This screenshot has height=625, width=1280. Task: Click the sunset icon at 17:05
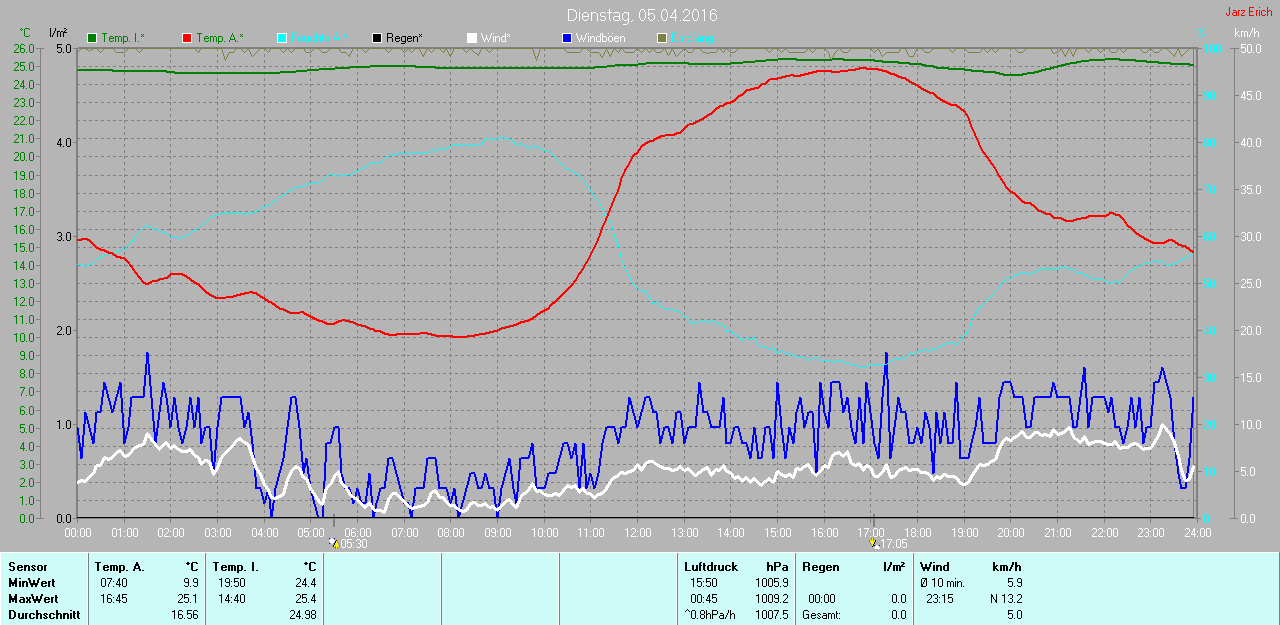tap(873, 543)
